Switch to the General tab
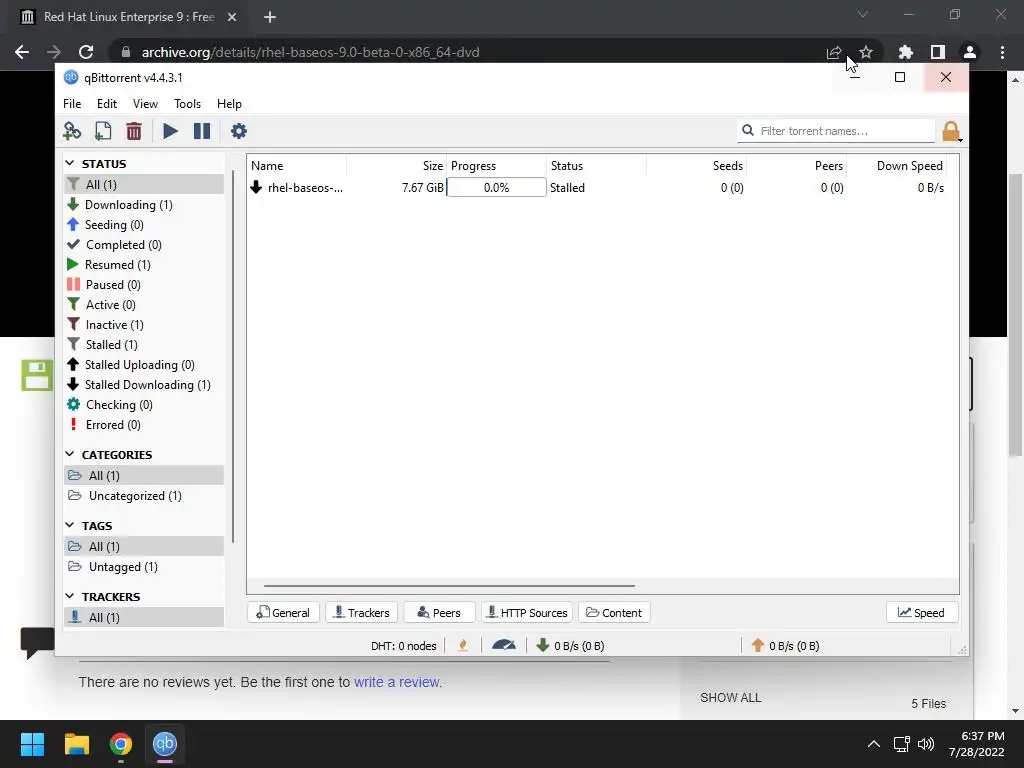 click(283, 613)
